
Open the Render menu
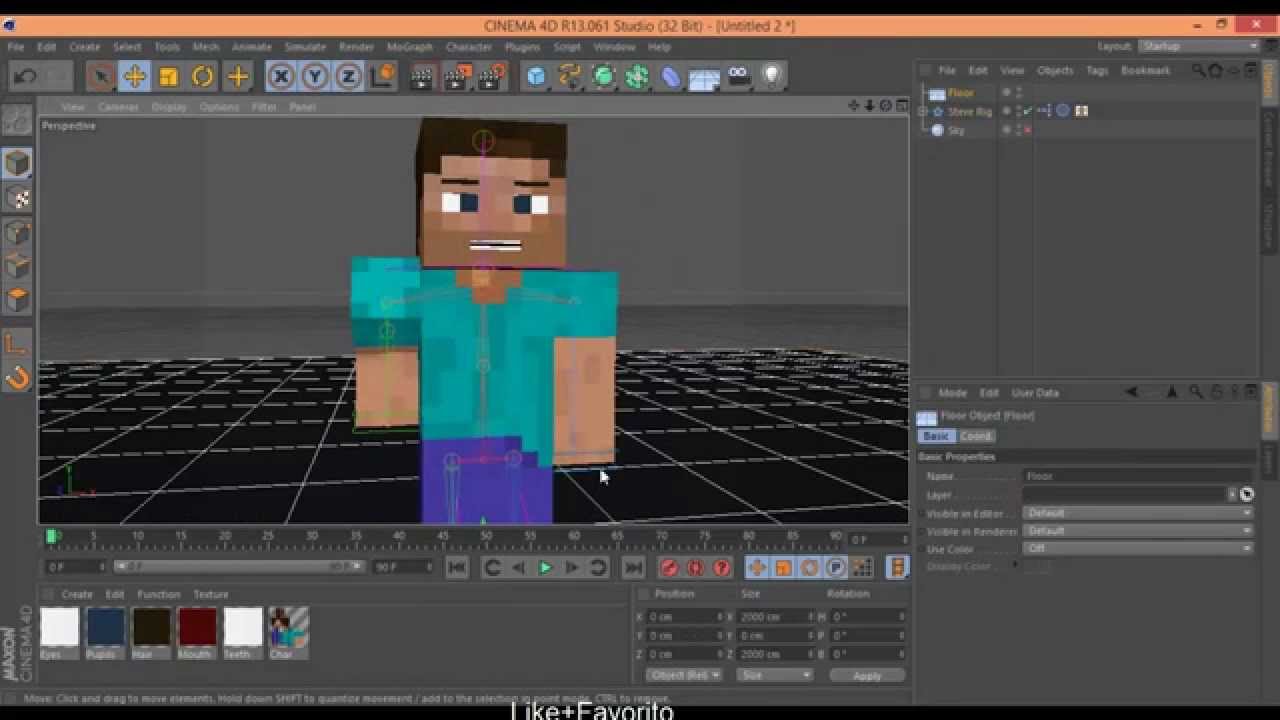356,47
